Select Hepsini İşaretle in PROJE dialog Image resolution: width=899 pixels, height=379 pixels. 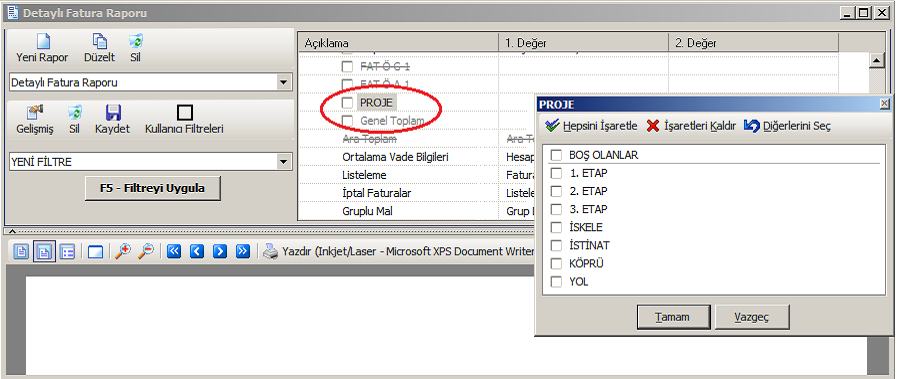click(x=591, y=126)
